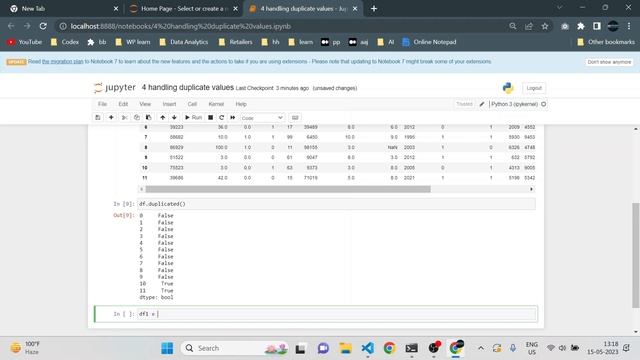The image size is (640, 360).
Task: Restart the kernel icon
Action: pos(222,118)
